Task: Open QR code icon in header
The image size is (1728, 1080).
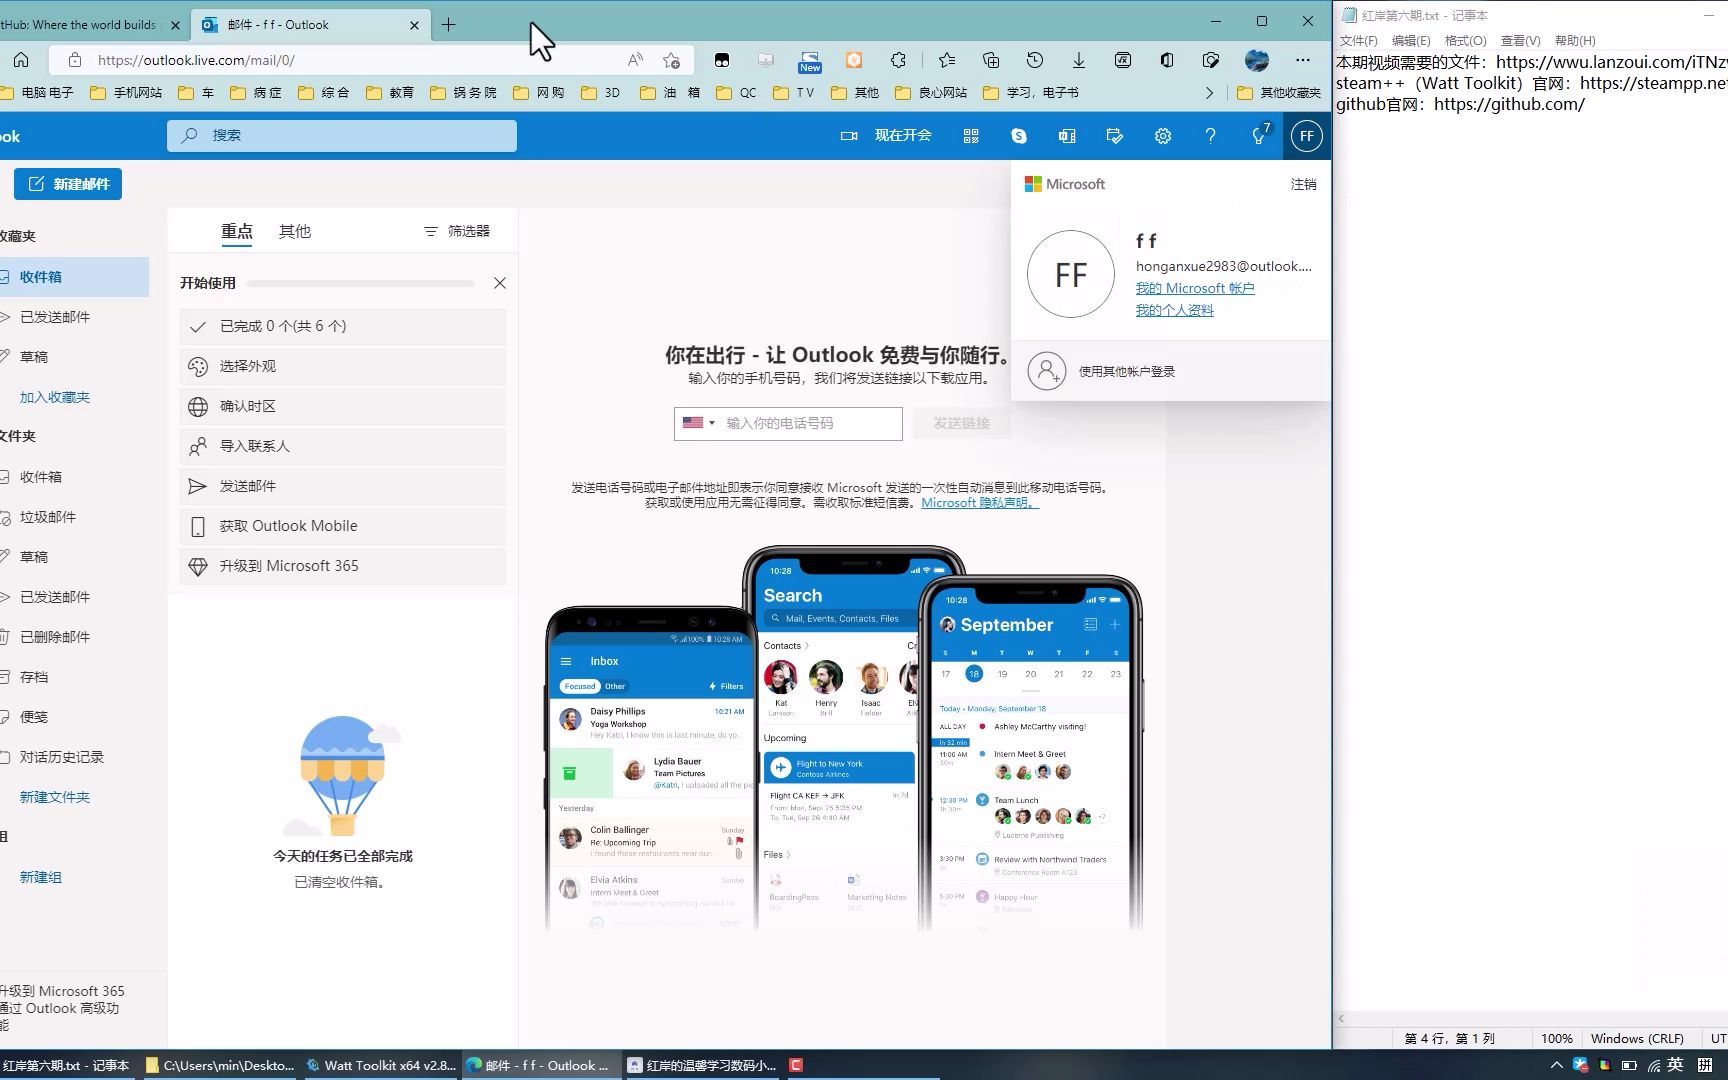Action: point(970,136)
